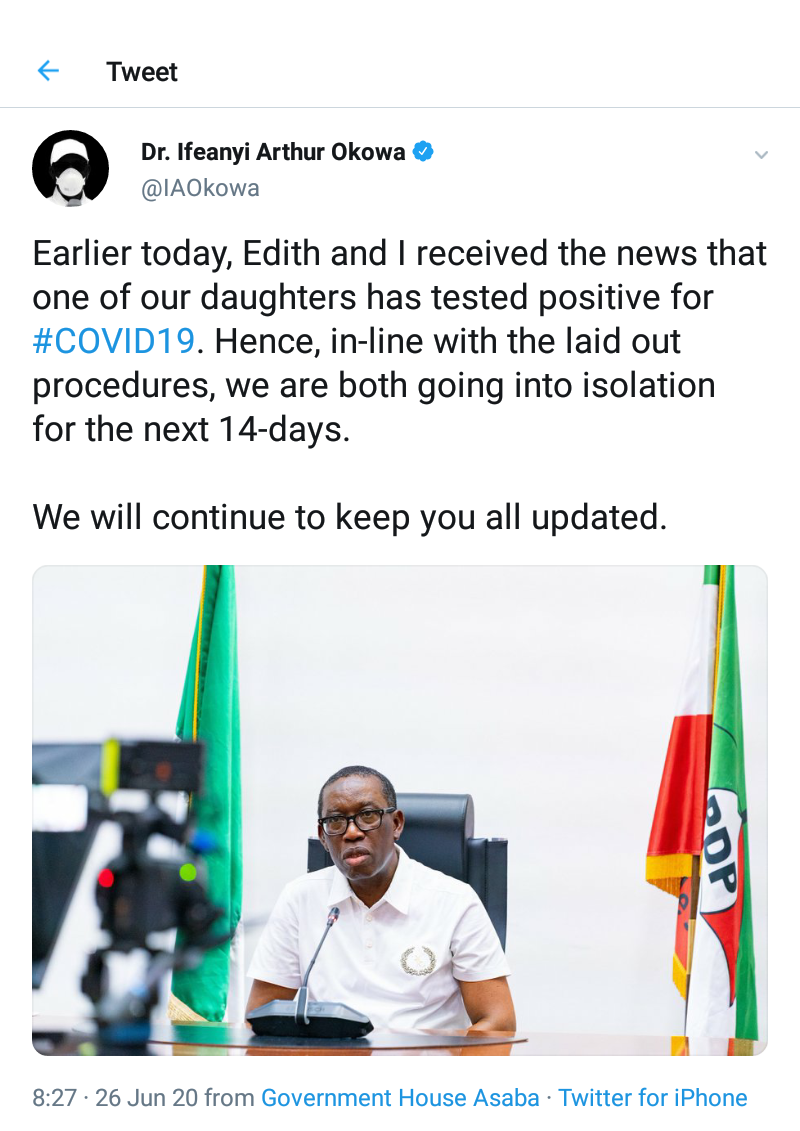Screen dimensions: 800x1131
Task: Open the Government House Asaba location
Action: point(400,1097)
